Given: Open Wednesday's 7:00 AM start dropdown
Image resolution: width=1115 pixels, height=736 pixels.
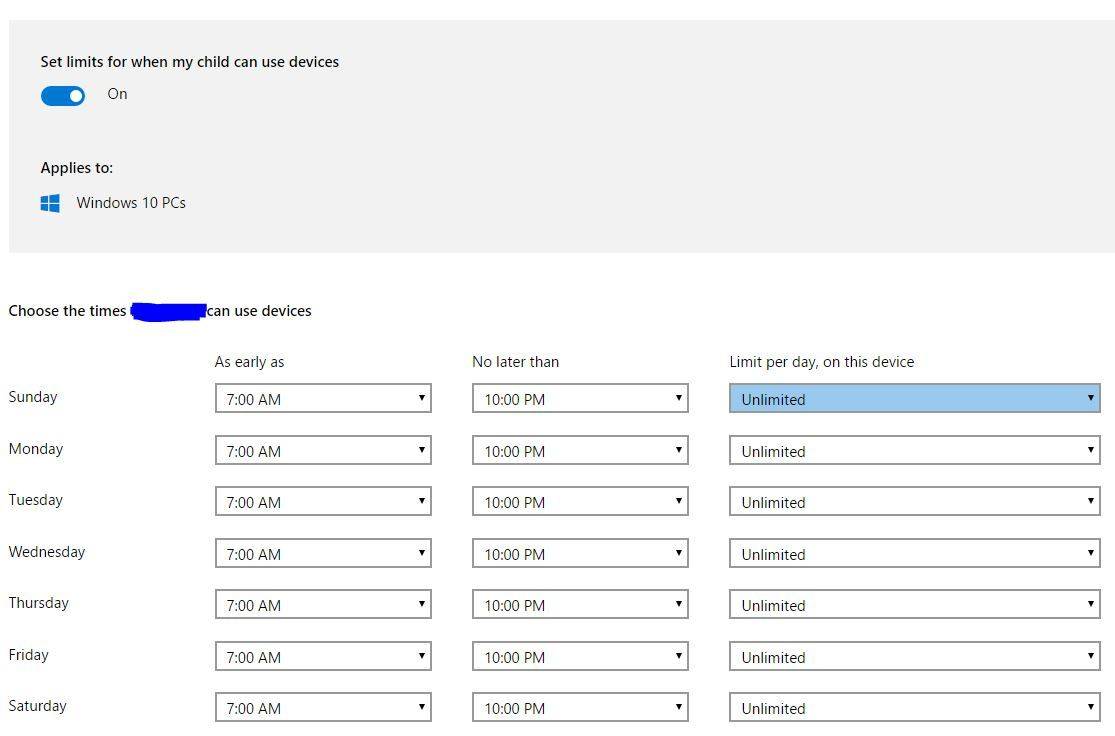Looking at the screenshot, I should tap(324, 553).
